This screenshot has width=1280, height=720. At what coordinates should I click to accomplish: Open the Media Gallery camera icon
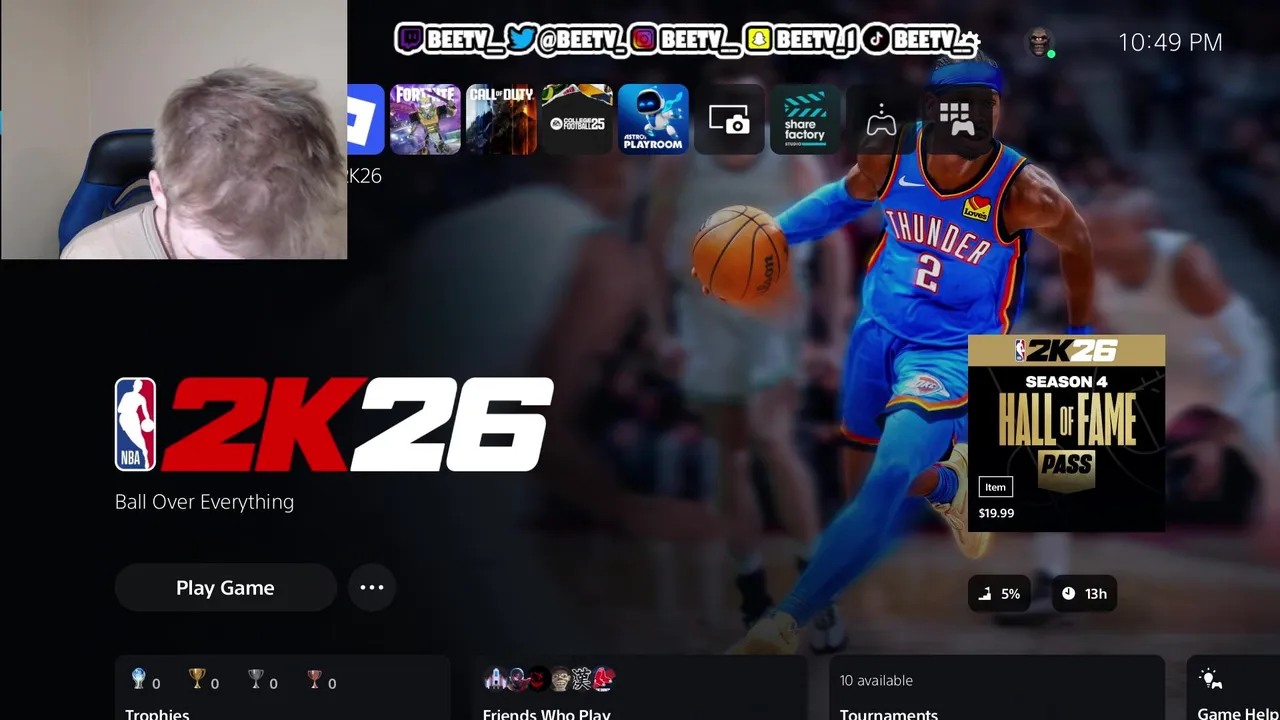click(729, 119)
